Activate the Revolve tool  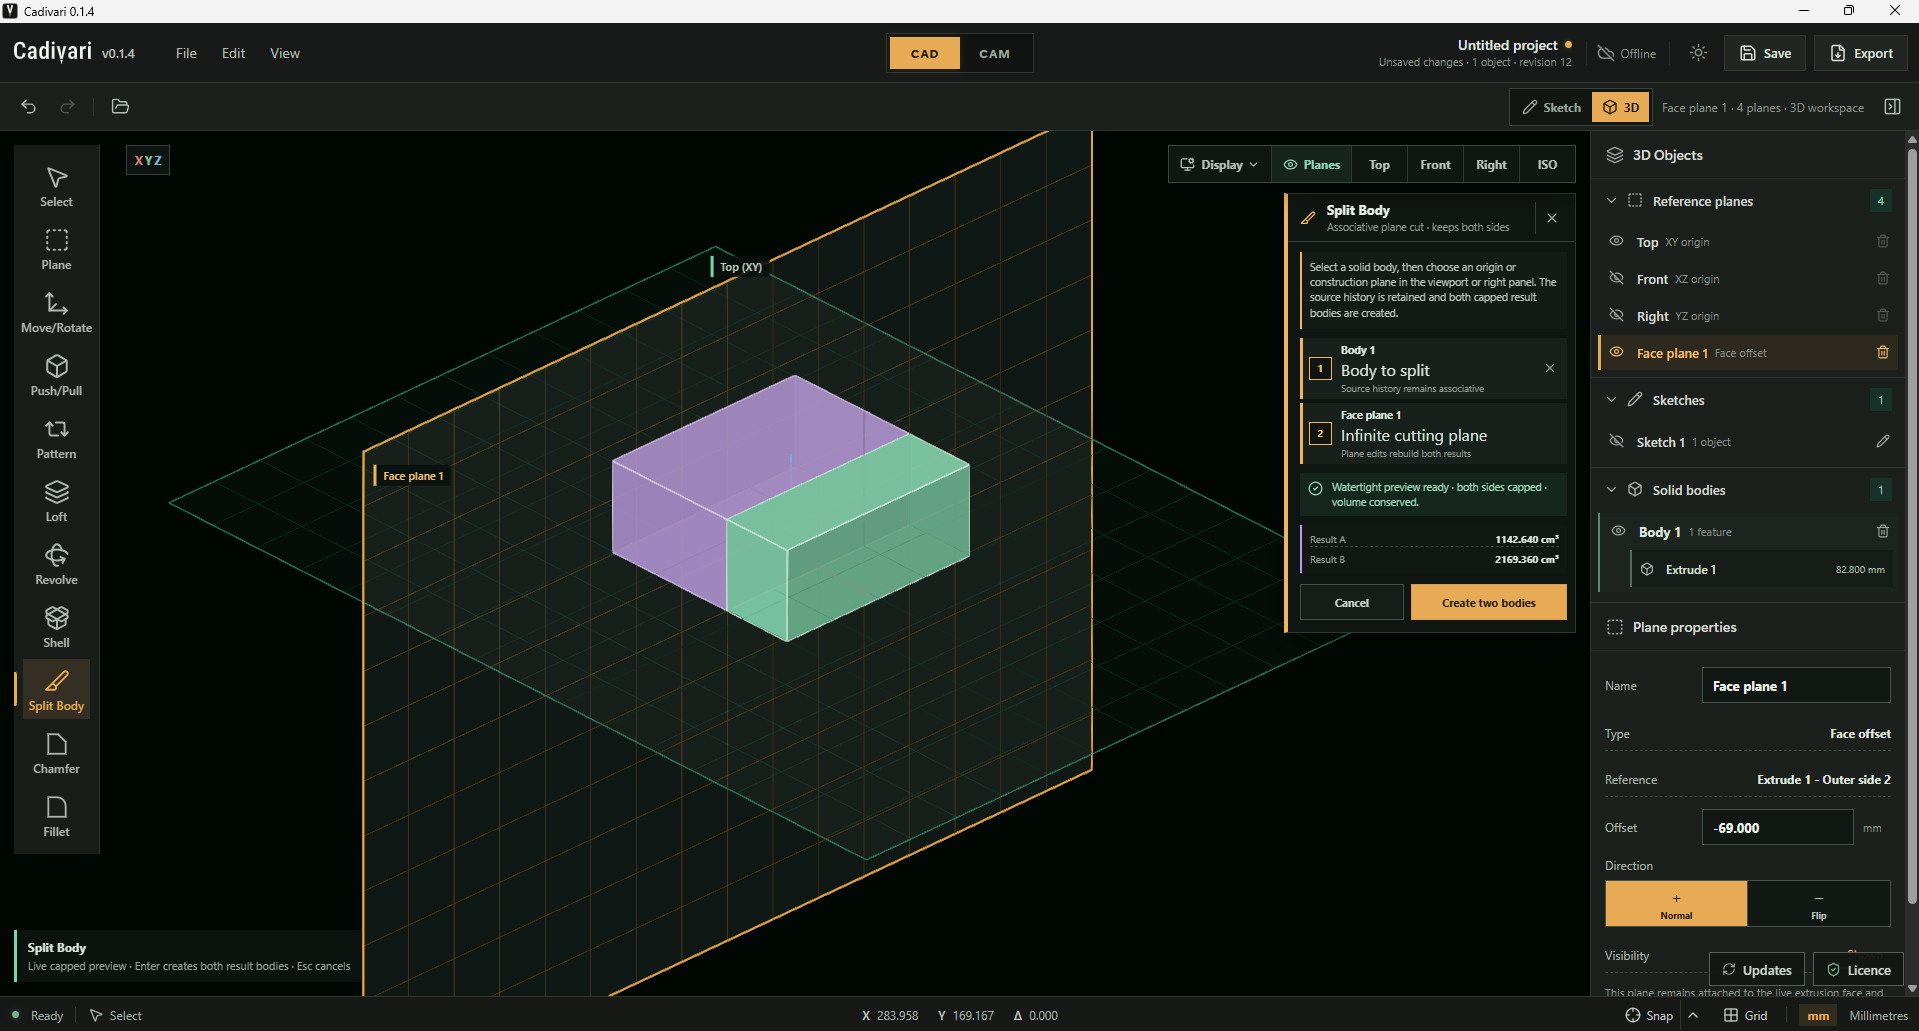point(57,565)
